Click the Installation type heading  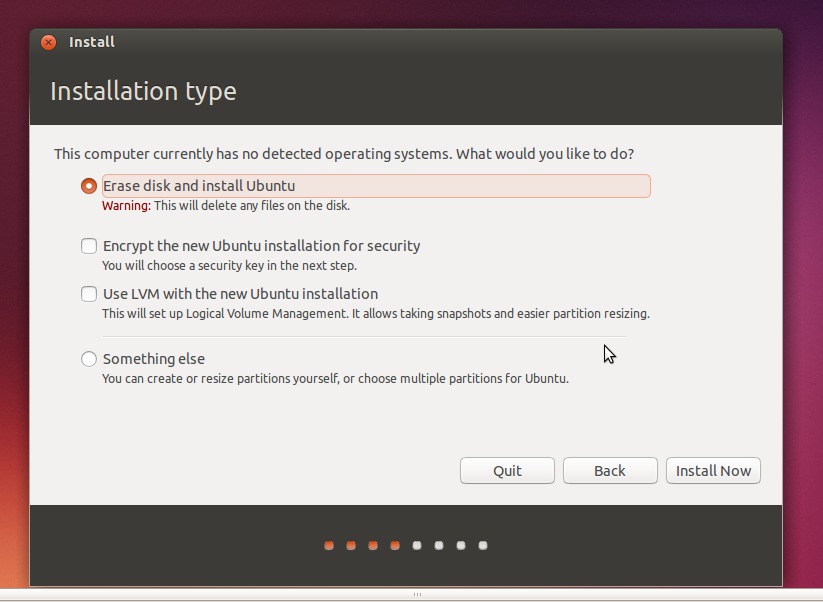tap(143, 91)
